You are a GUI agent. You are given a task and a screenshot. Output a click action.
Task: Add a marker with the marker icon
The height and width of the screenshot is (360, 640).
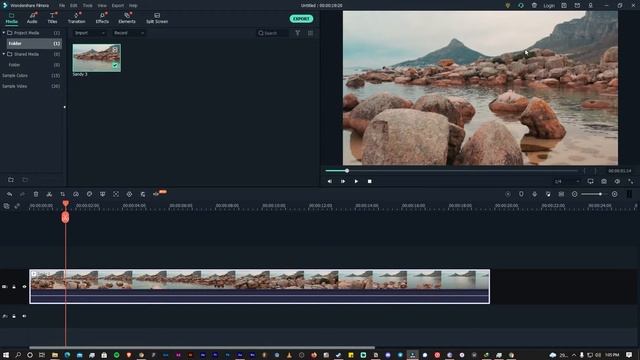tap(521, 194)
